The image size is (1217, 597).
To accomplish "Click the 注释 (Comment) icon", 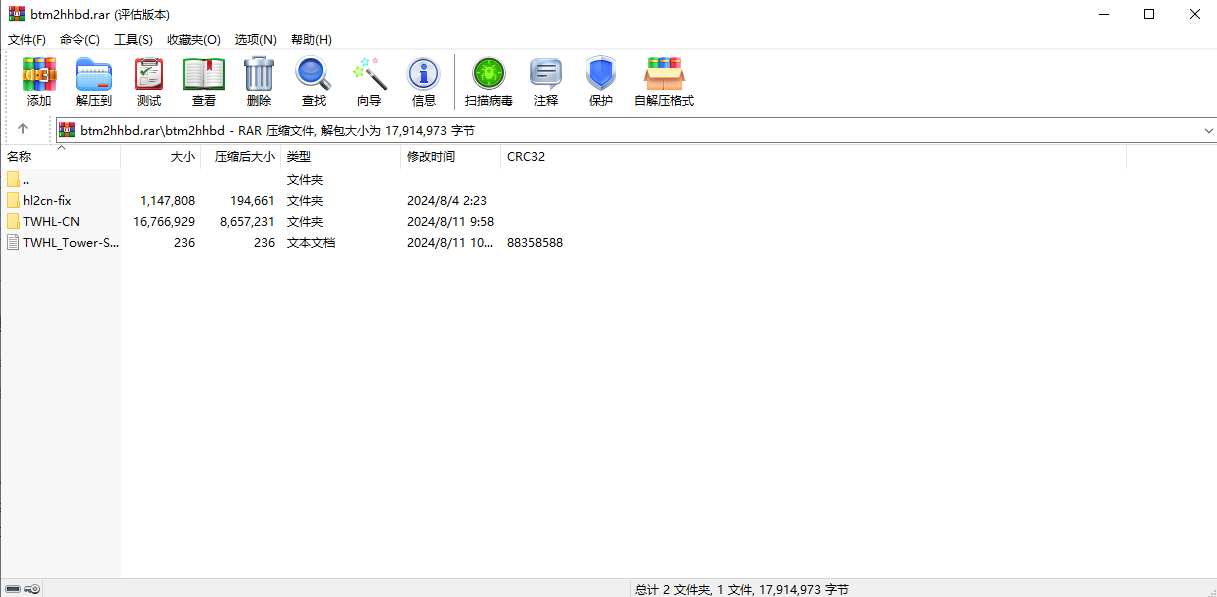I will tap(546, 75).
